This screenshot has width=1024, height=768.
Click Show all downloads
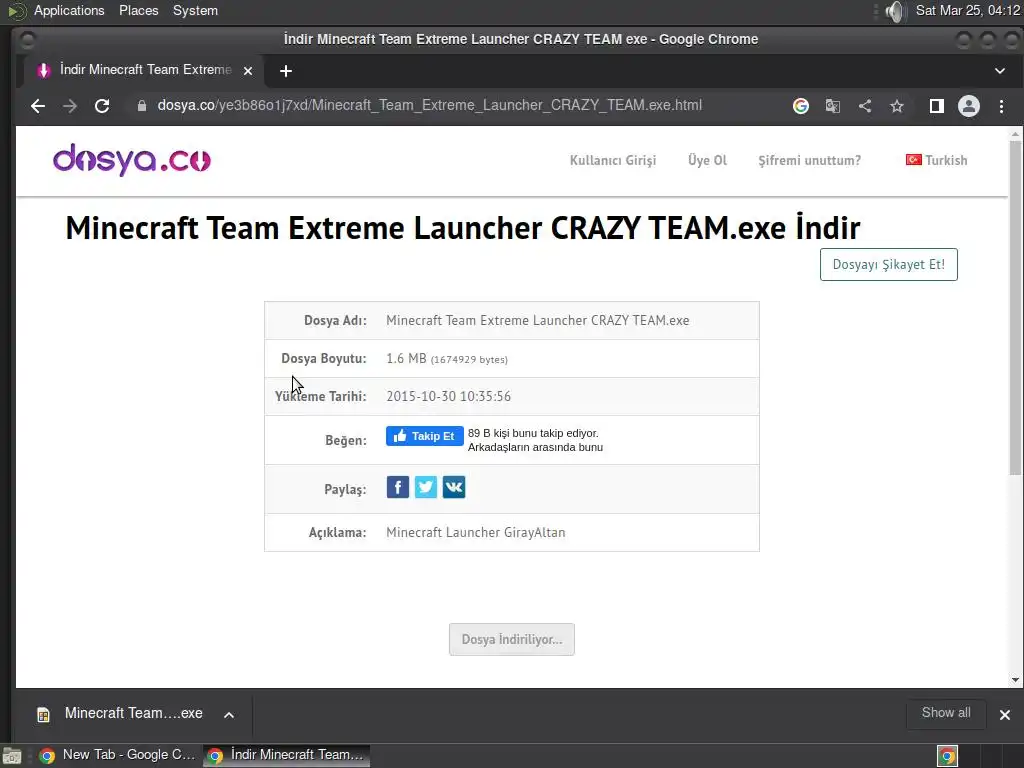tap(946, 713)
